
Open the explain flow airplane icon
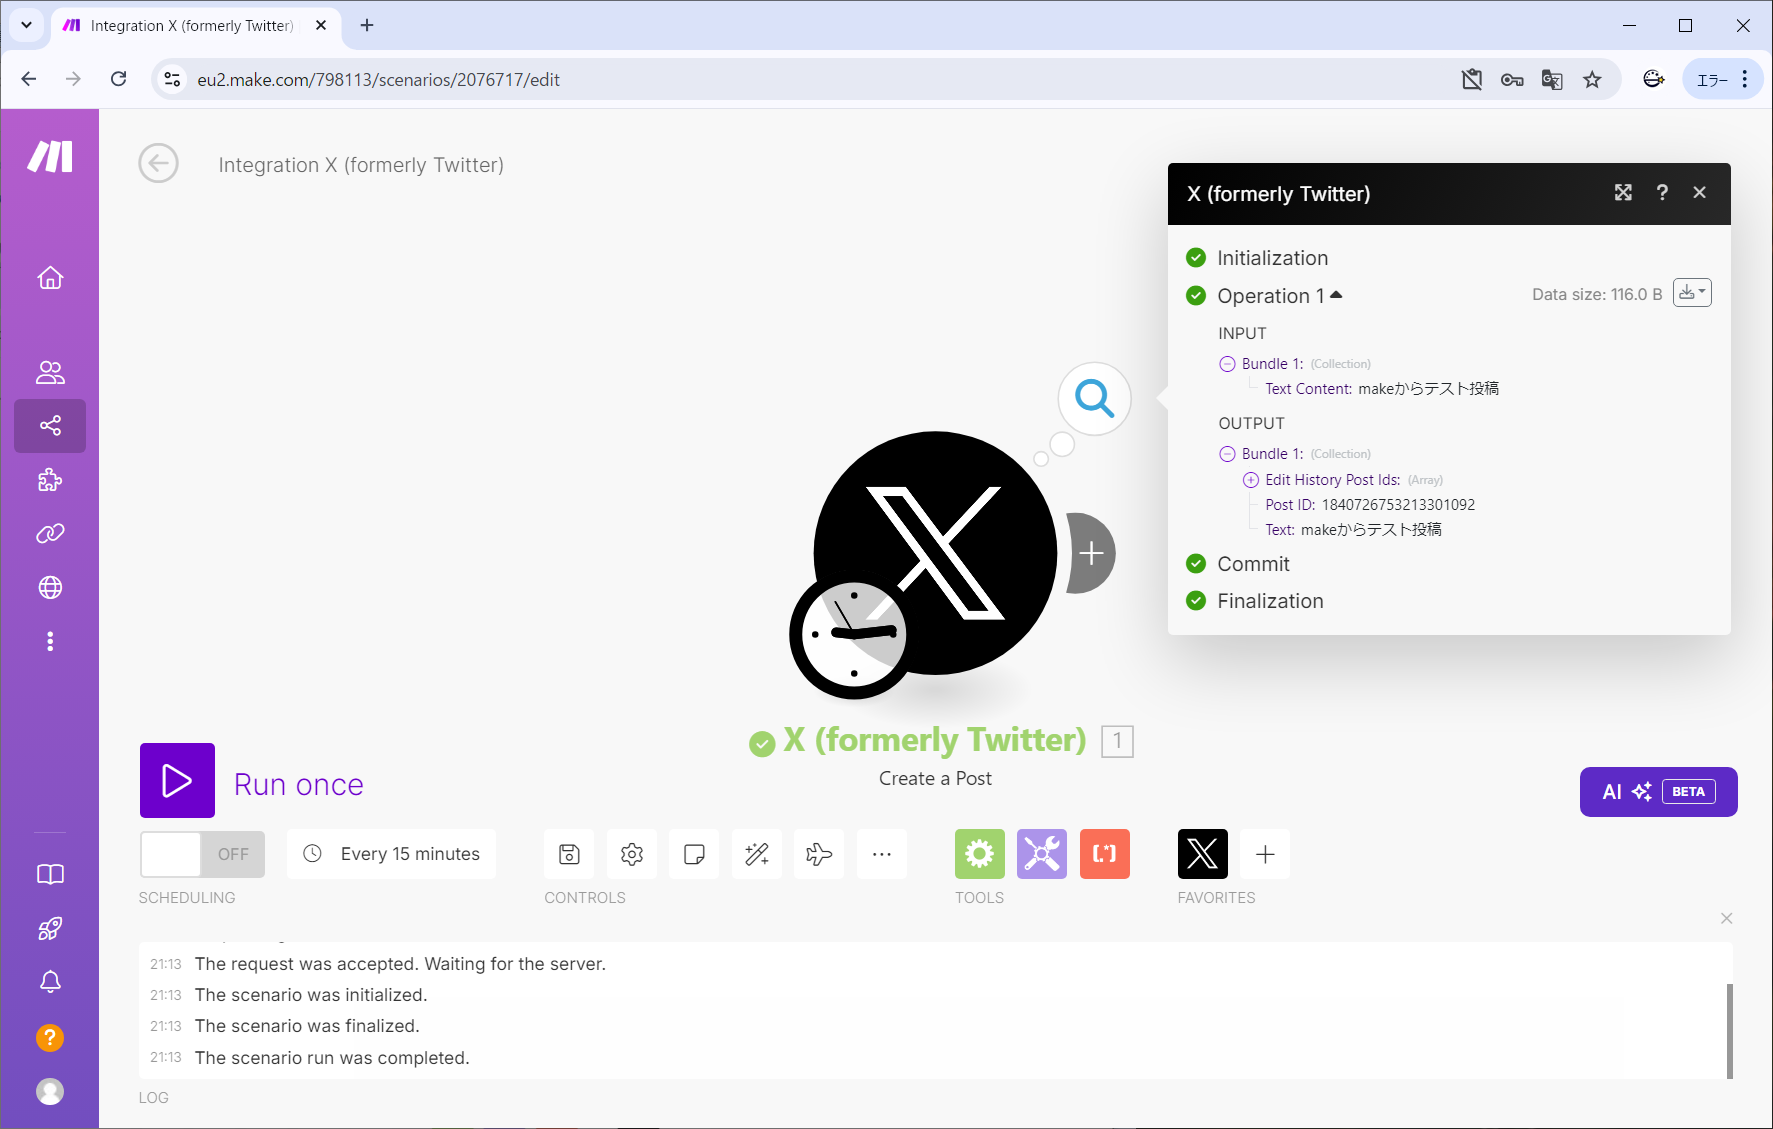pos(818,854)
